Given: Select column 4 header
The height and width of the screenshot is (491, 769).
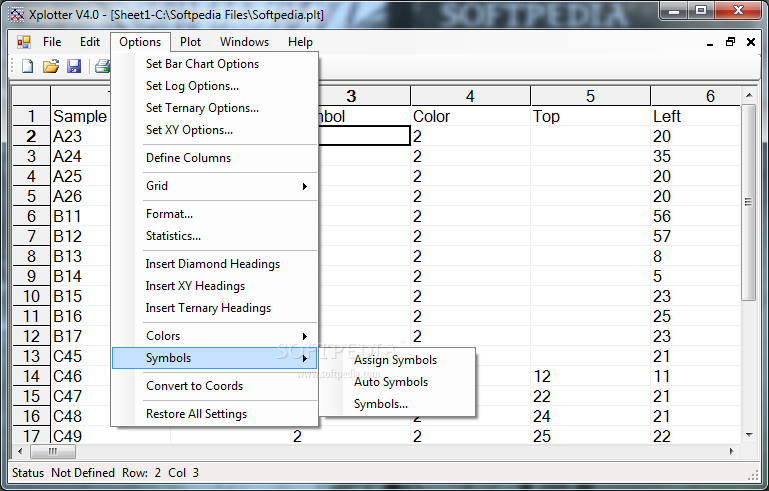Looking at the screenshot, I should pyautogui.click(x=470, y=96).
